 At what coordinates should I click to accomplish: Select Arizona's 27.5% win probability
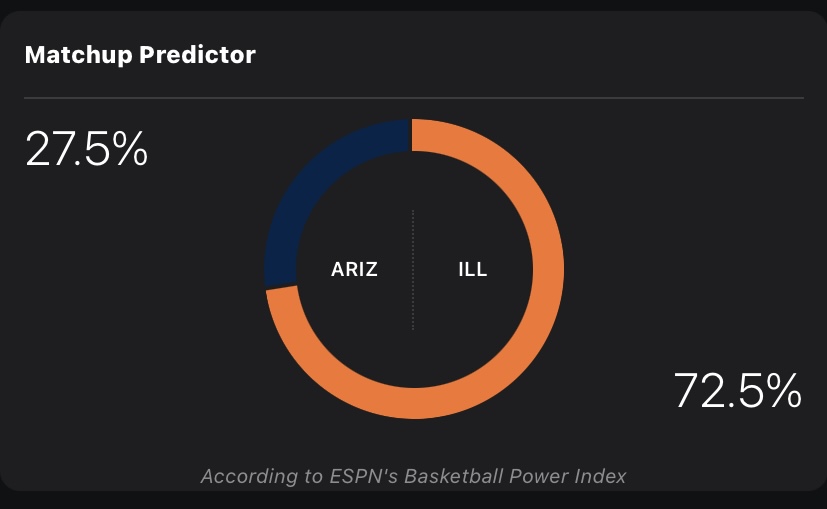point(86,150)
